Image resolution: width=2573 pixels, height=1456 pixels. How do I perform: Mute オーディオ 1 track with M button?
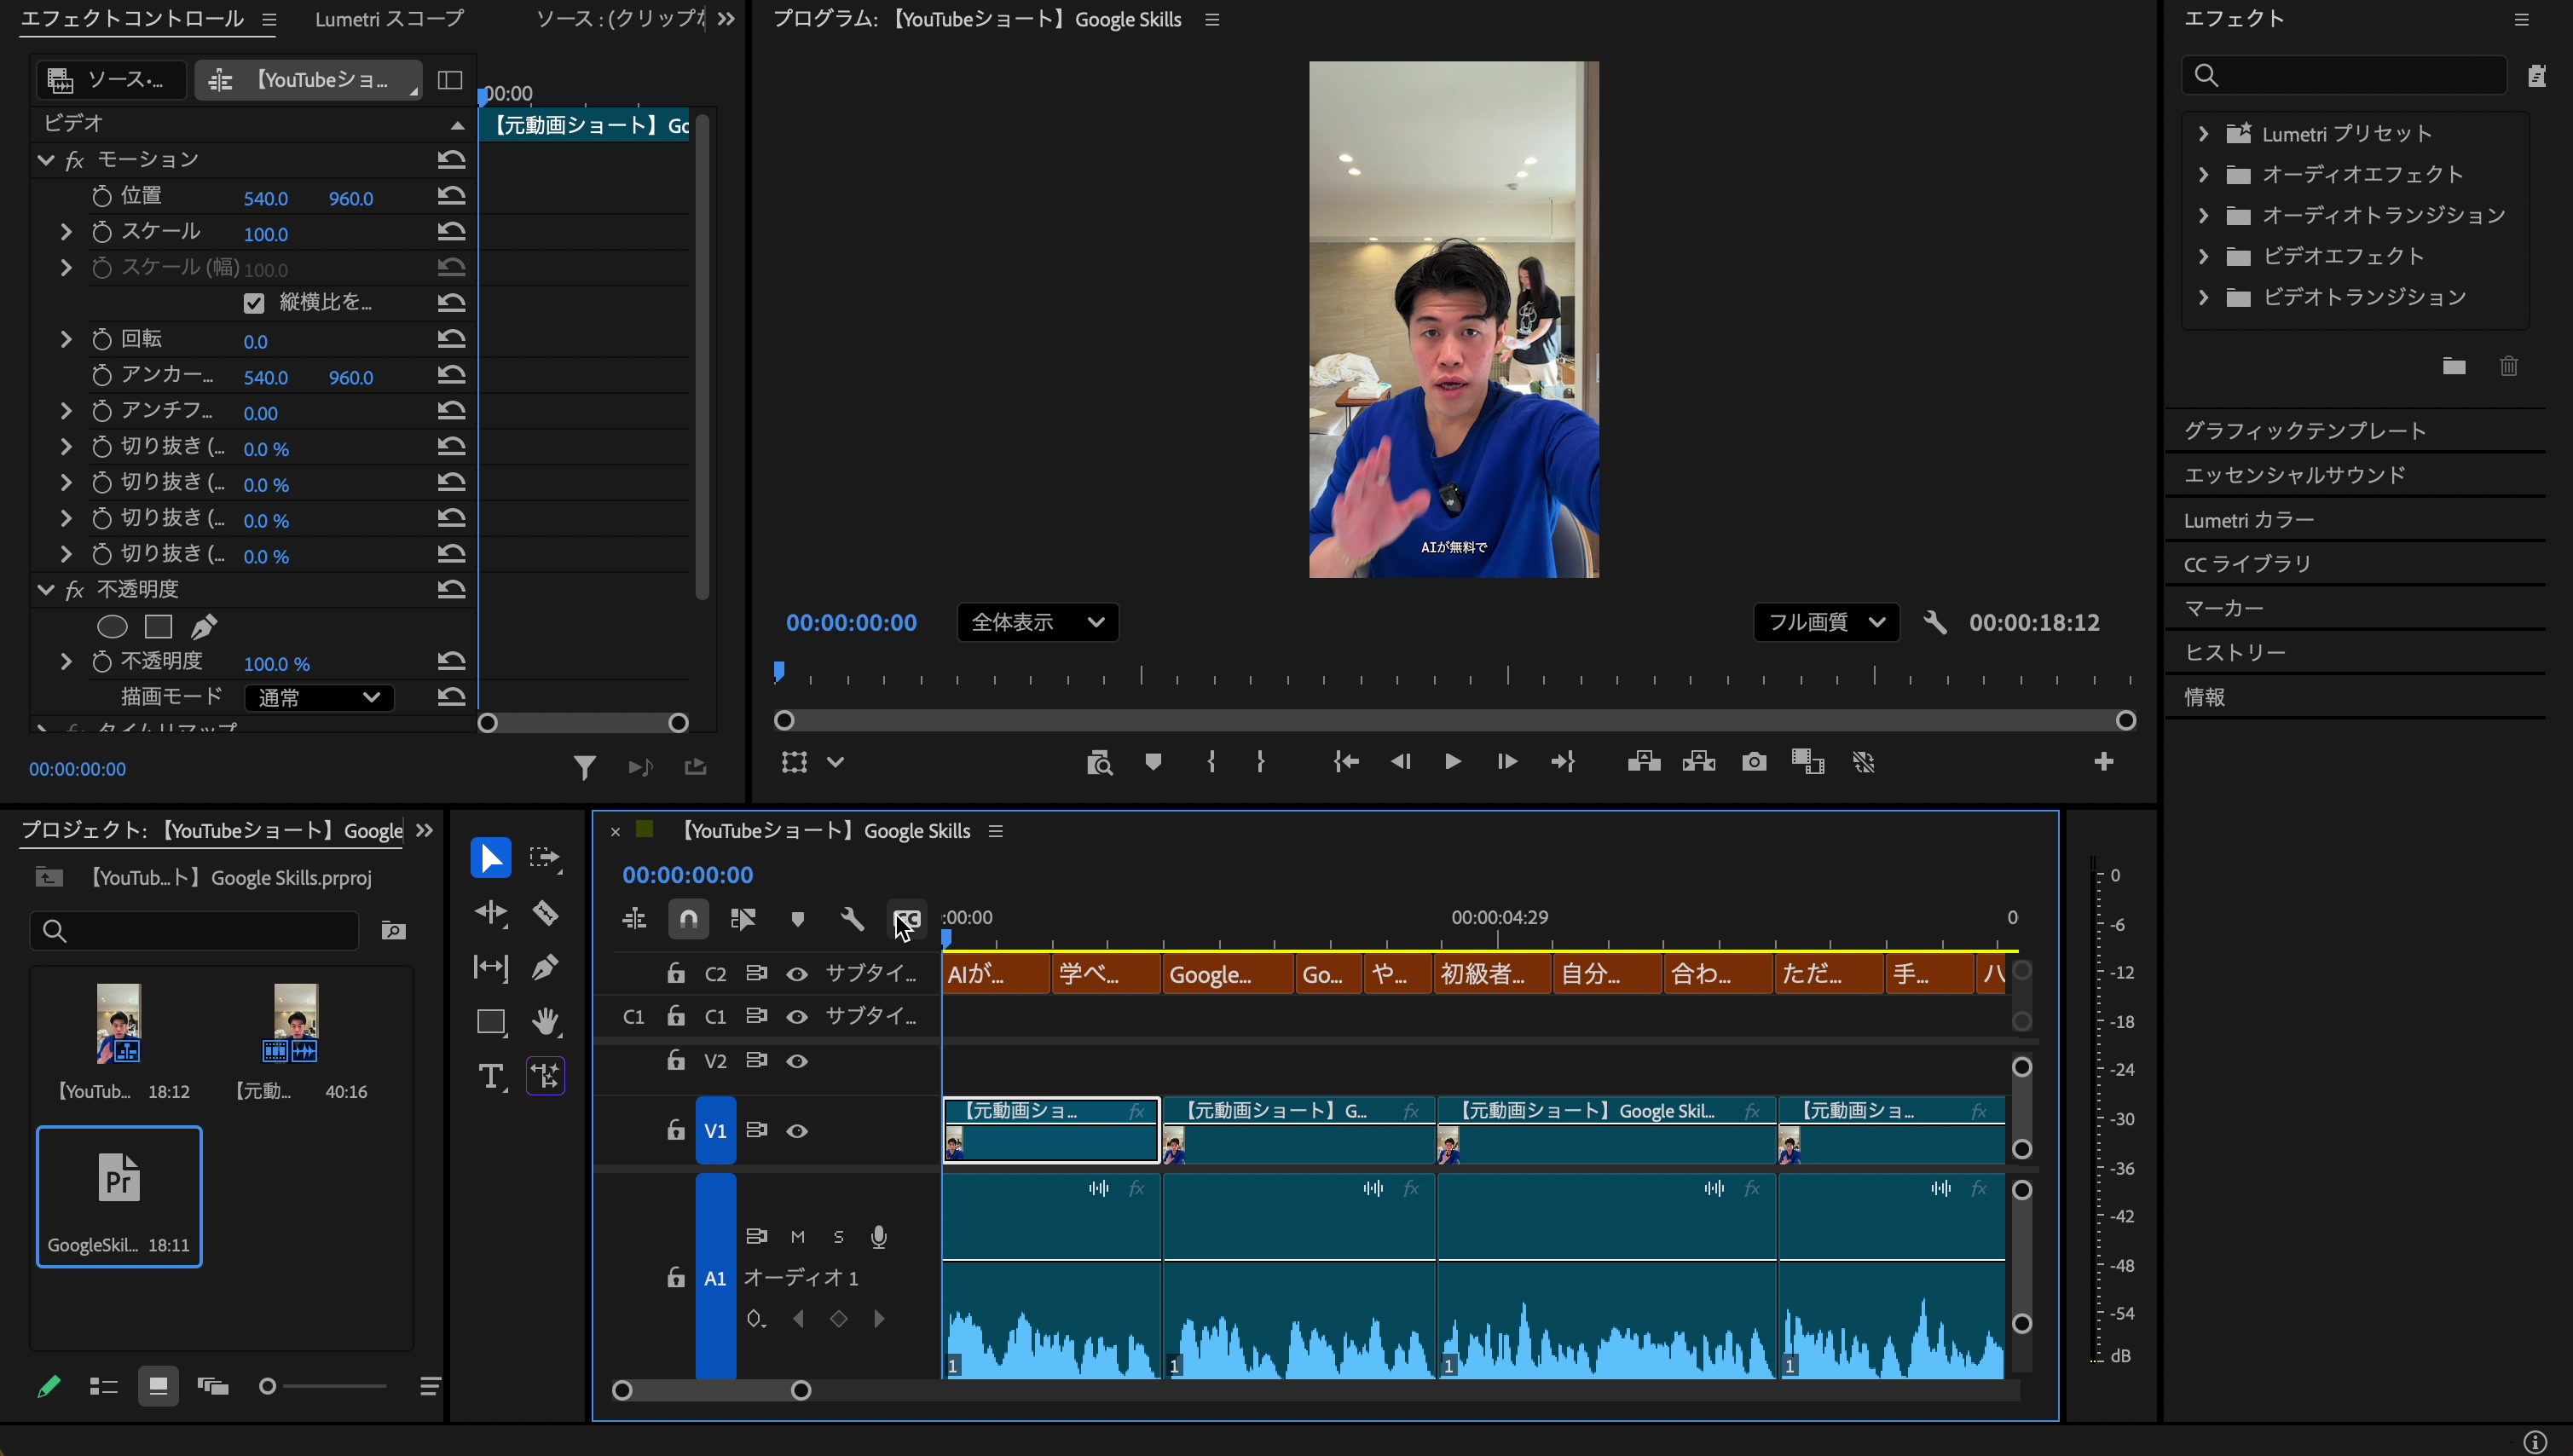(x=797, y=1237)
